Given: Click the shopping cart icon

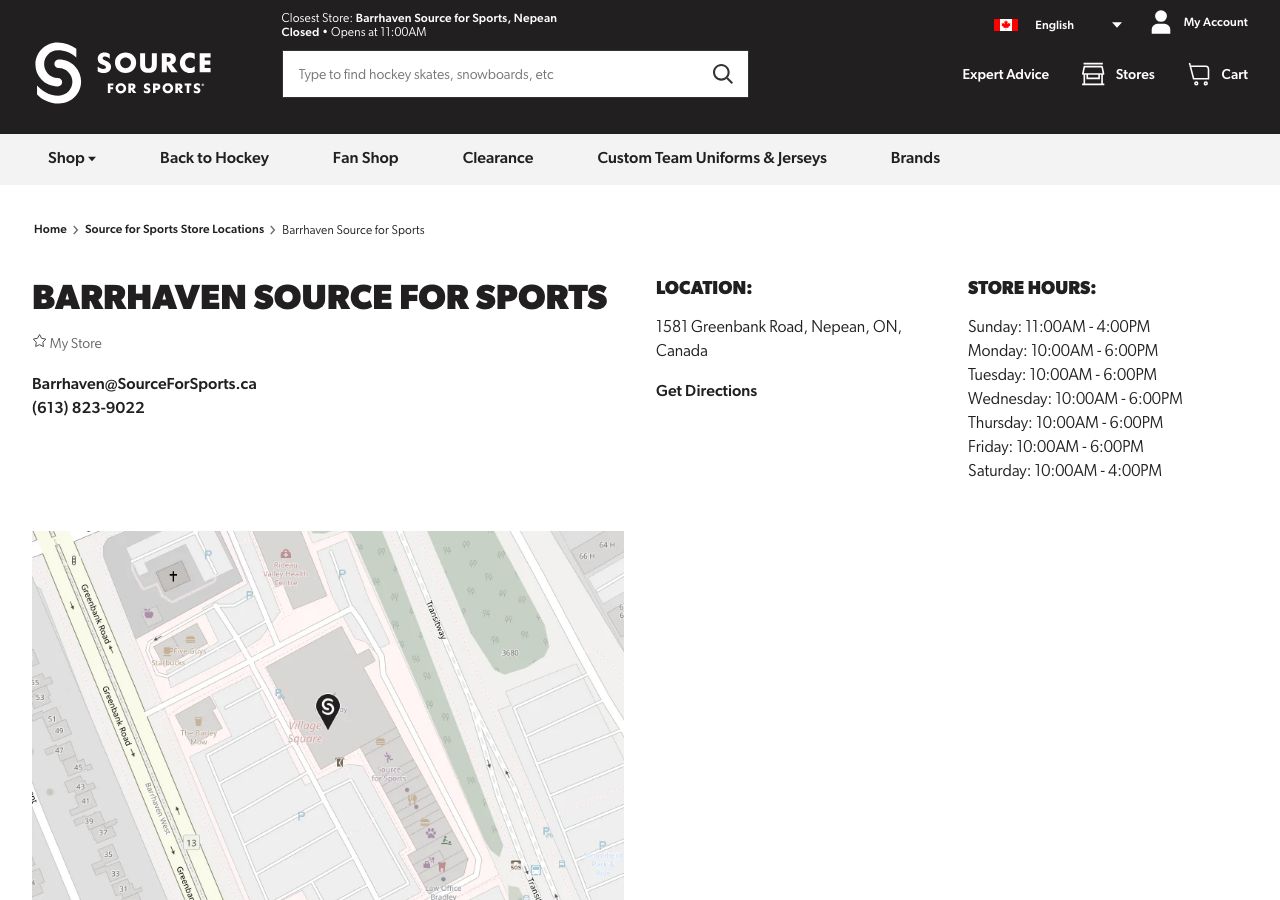Looking at the screenshot, I should (1199, 74).
